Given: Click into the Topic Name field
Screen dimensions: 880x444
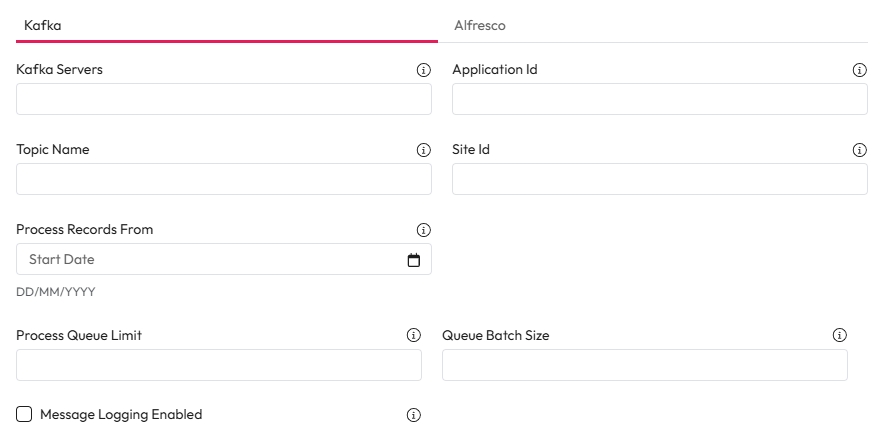Looking at the screenshot, I should [223, 179].
